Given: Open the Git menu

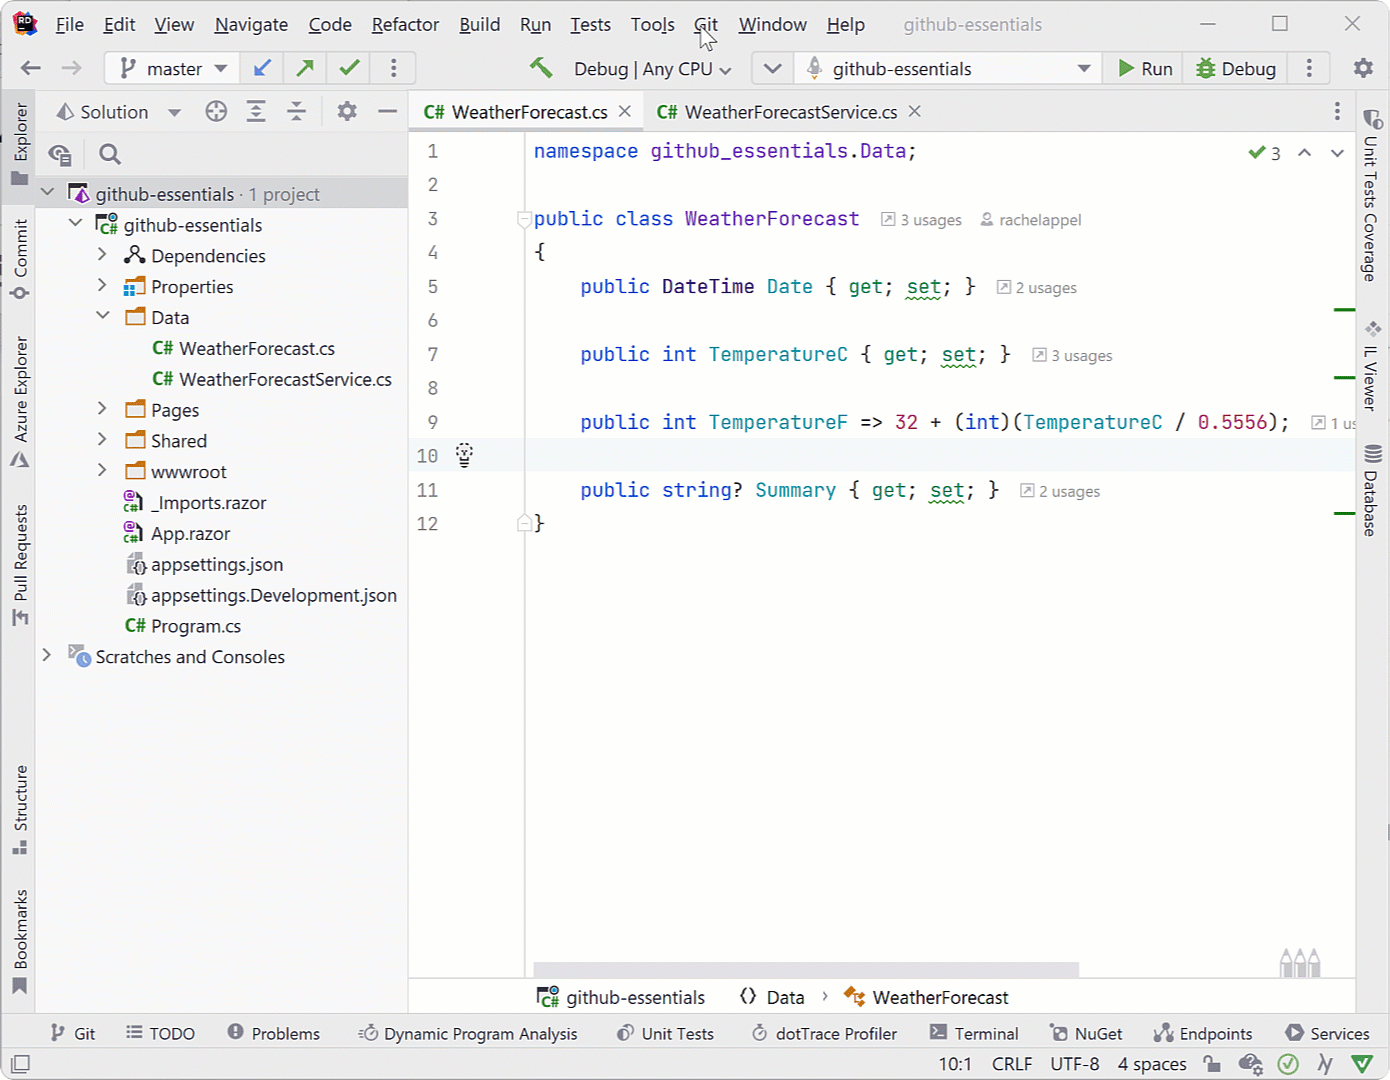Looking at the screenshot, I should pyautogui.click(x=705, y=24).
